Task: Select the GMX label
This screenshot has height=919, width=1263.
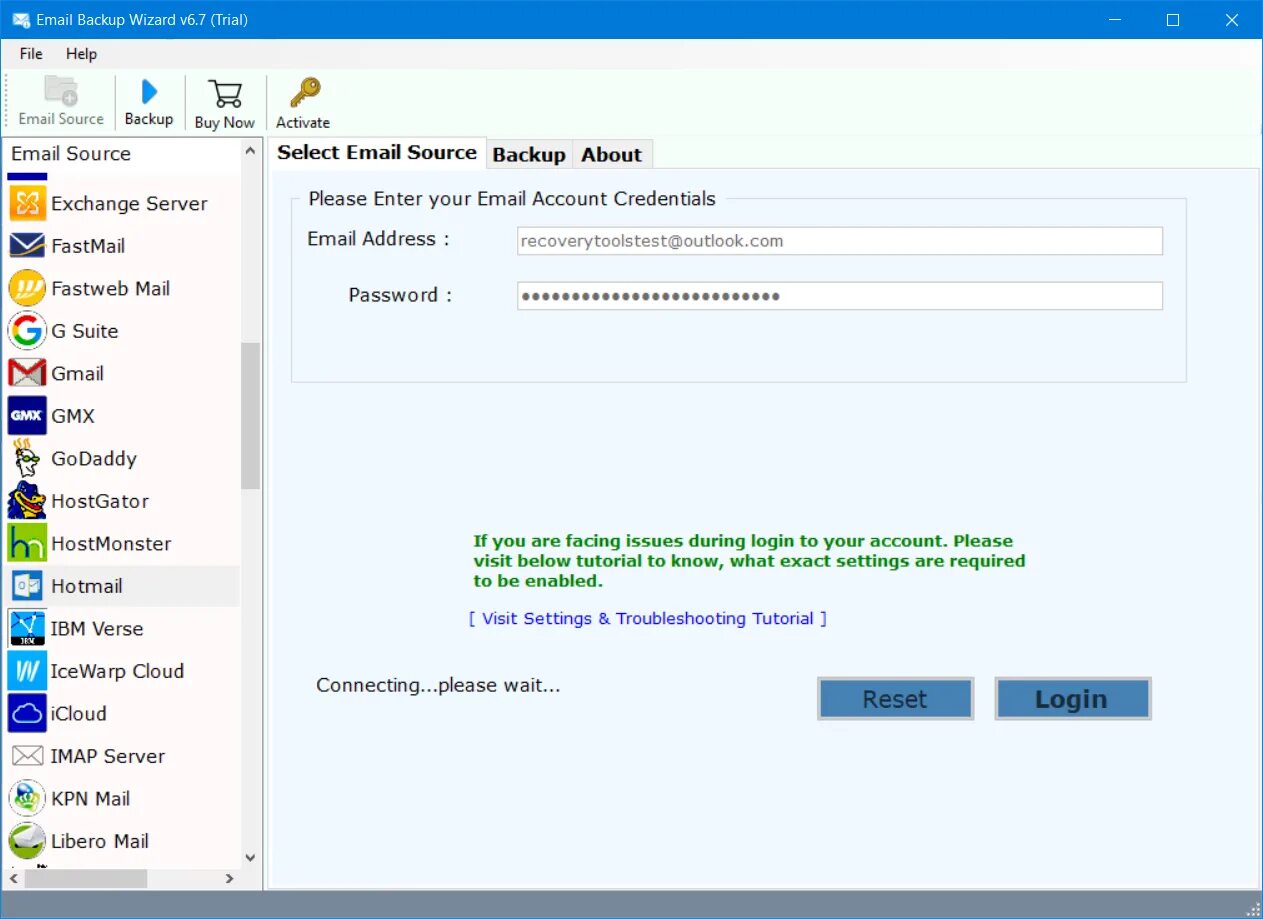Action: 73,416
